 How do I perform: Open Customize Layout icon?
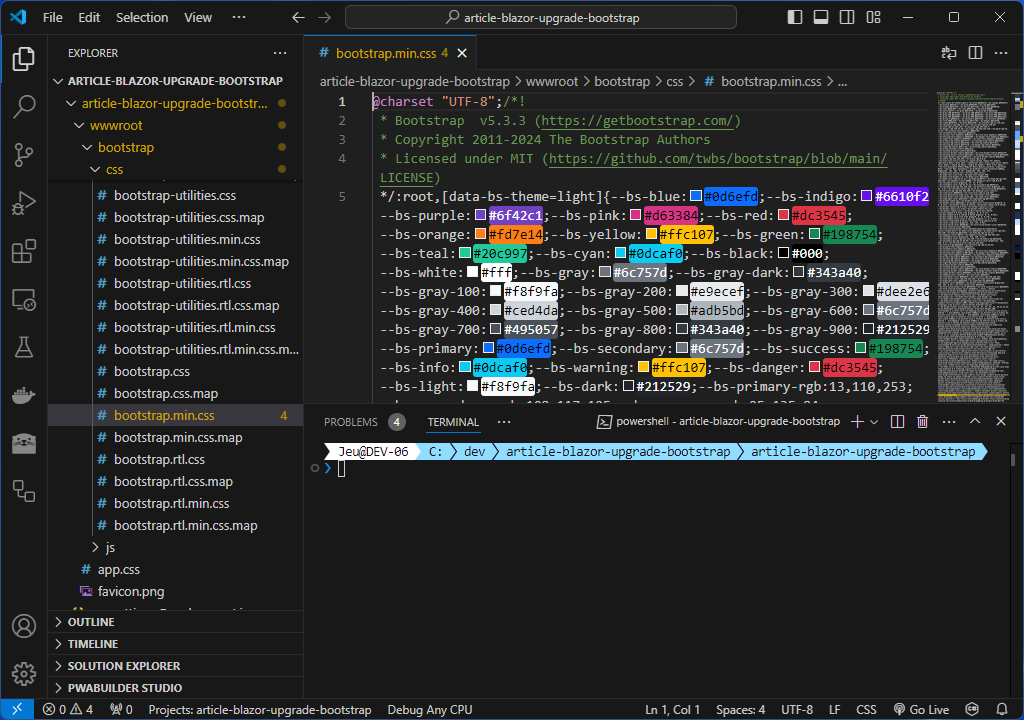click(873, 17)
